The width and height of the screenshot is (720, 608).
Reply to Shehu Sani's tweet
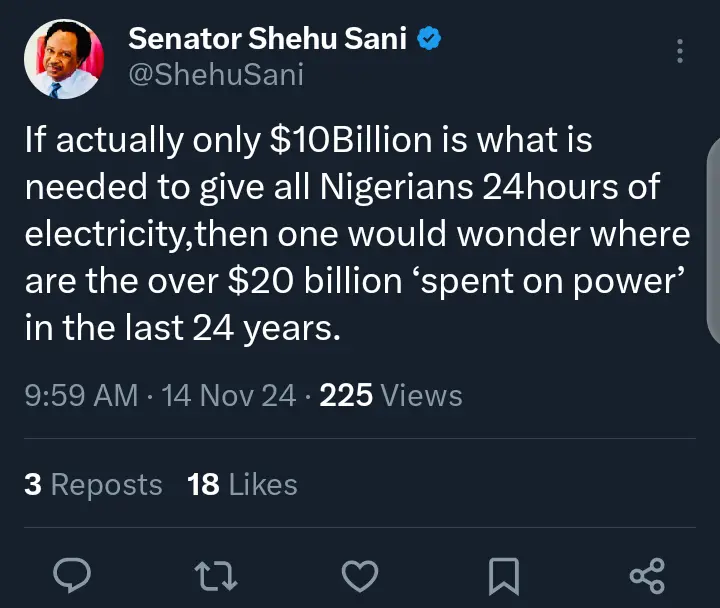pos(71,574)
